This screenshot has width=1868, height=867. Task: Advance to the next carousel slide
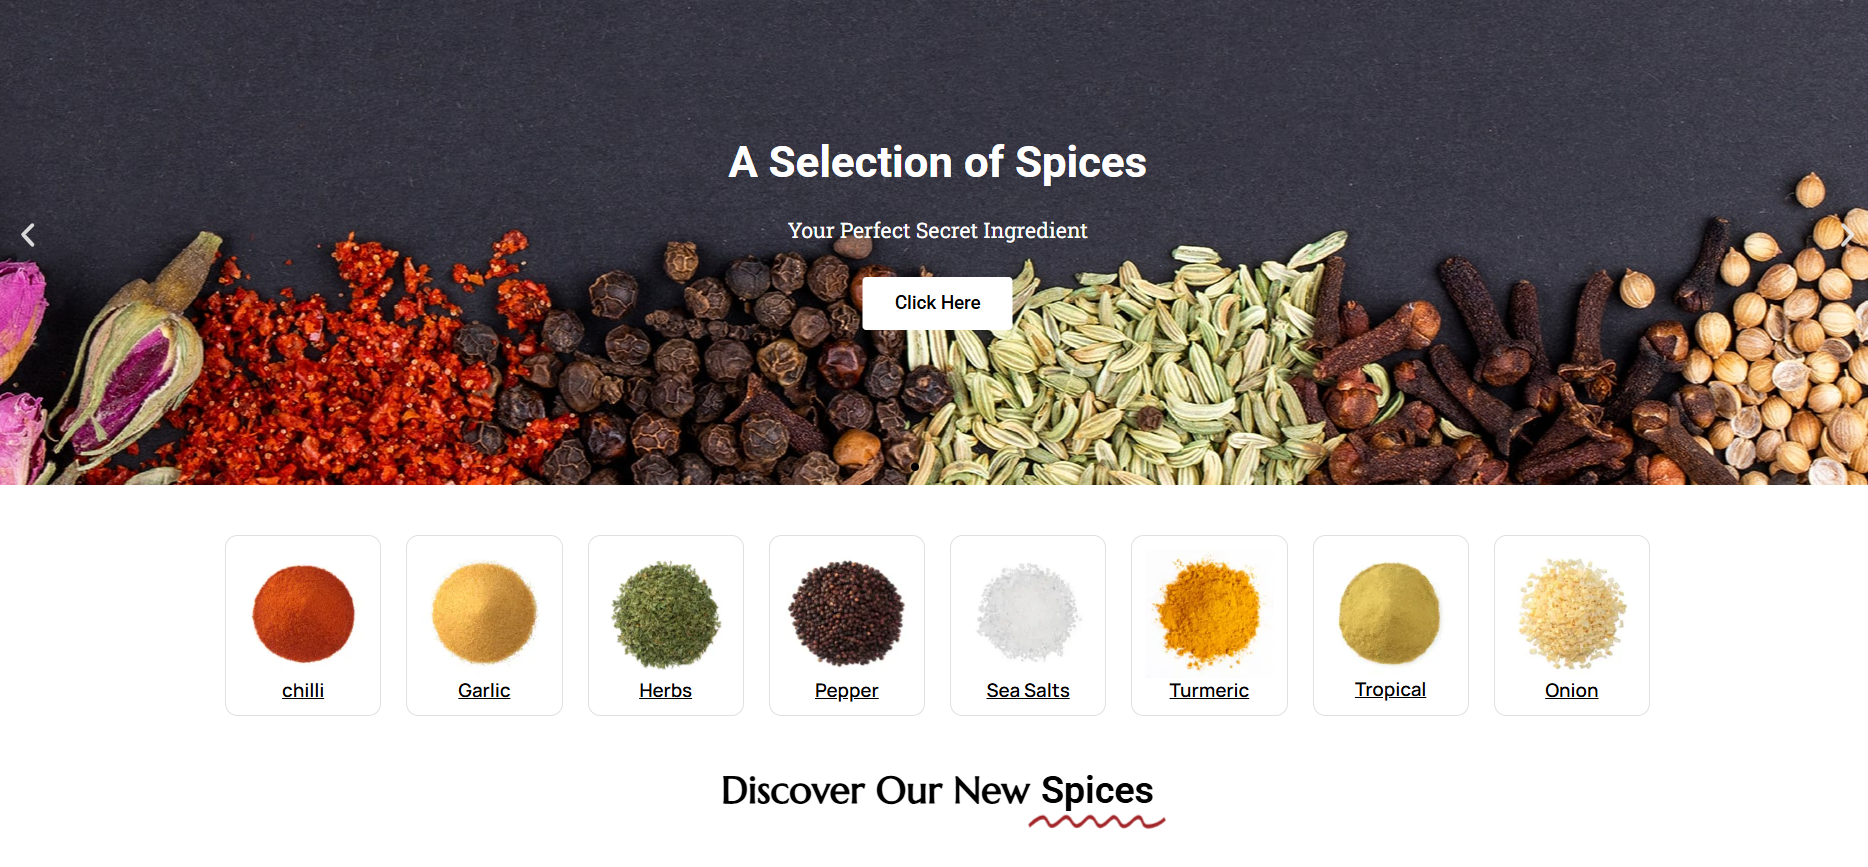(x=1847, y=235)
